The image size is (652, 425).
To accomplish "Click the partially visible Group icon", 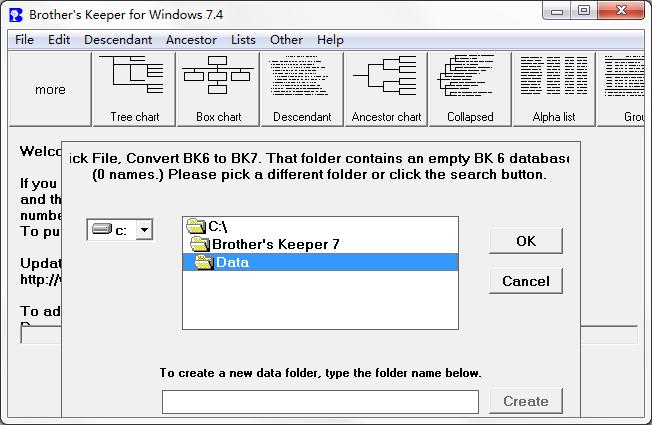I will point(626,89).
